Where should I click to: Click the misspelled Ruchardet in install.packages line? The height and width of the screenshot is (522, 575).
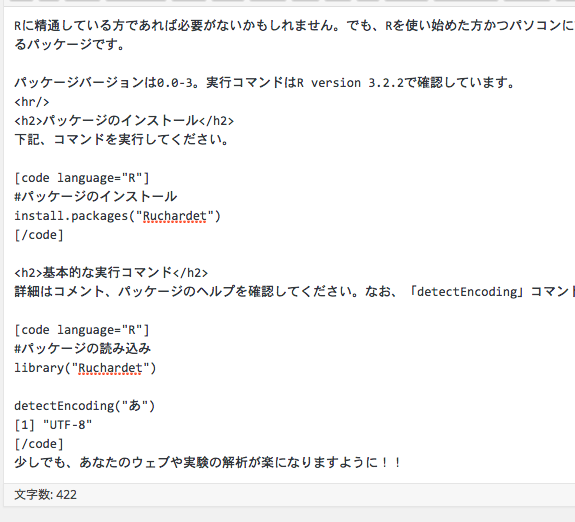[x=175, y=216]
